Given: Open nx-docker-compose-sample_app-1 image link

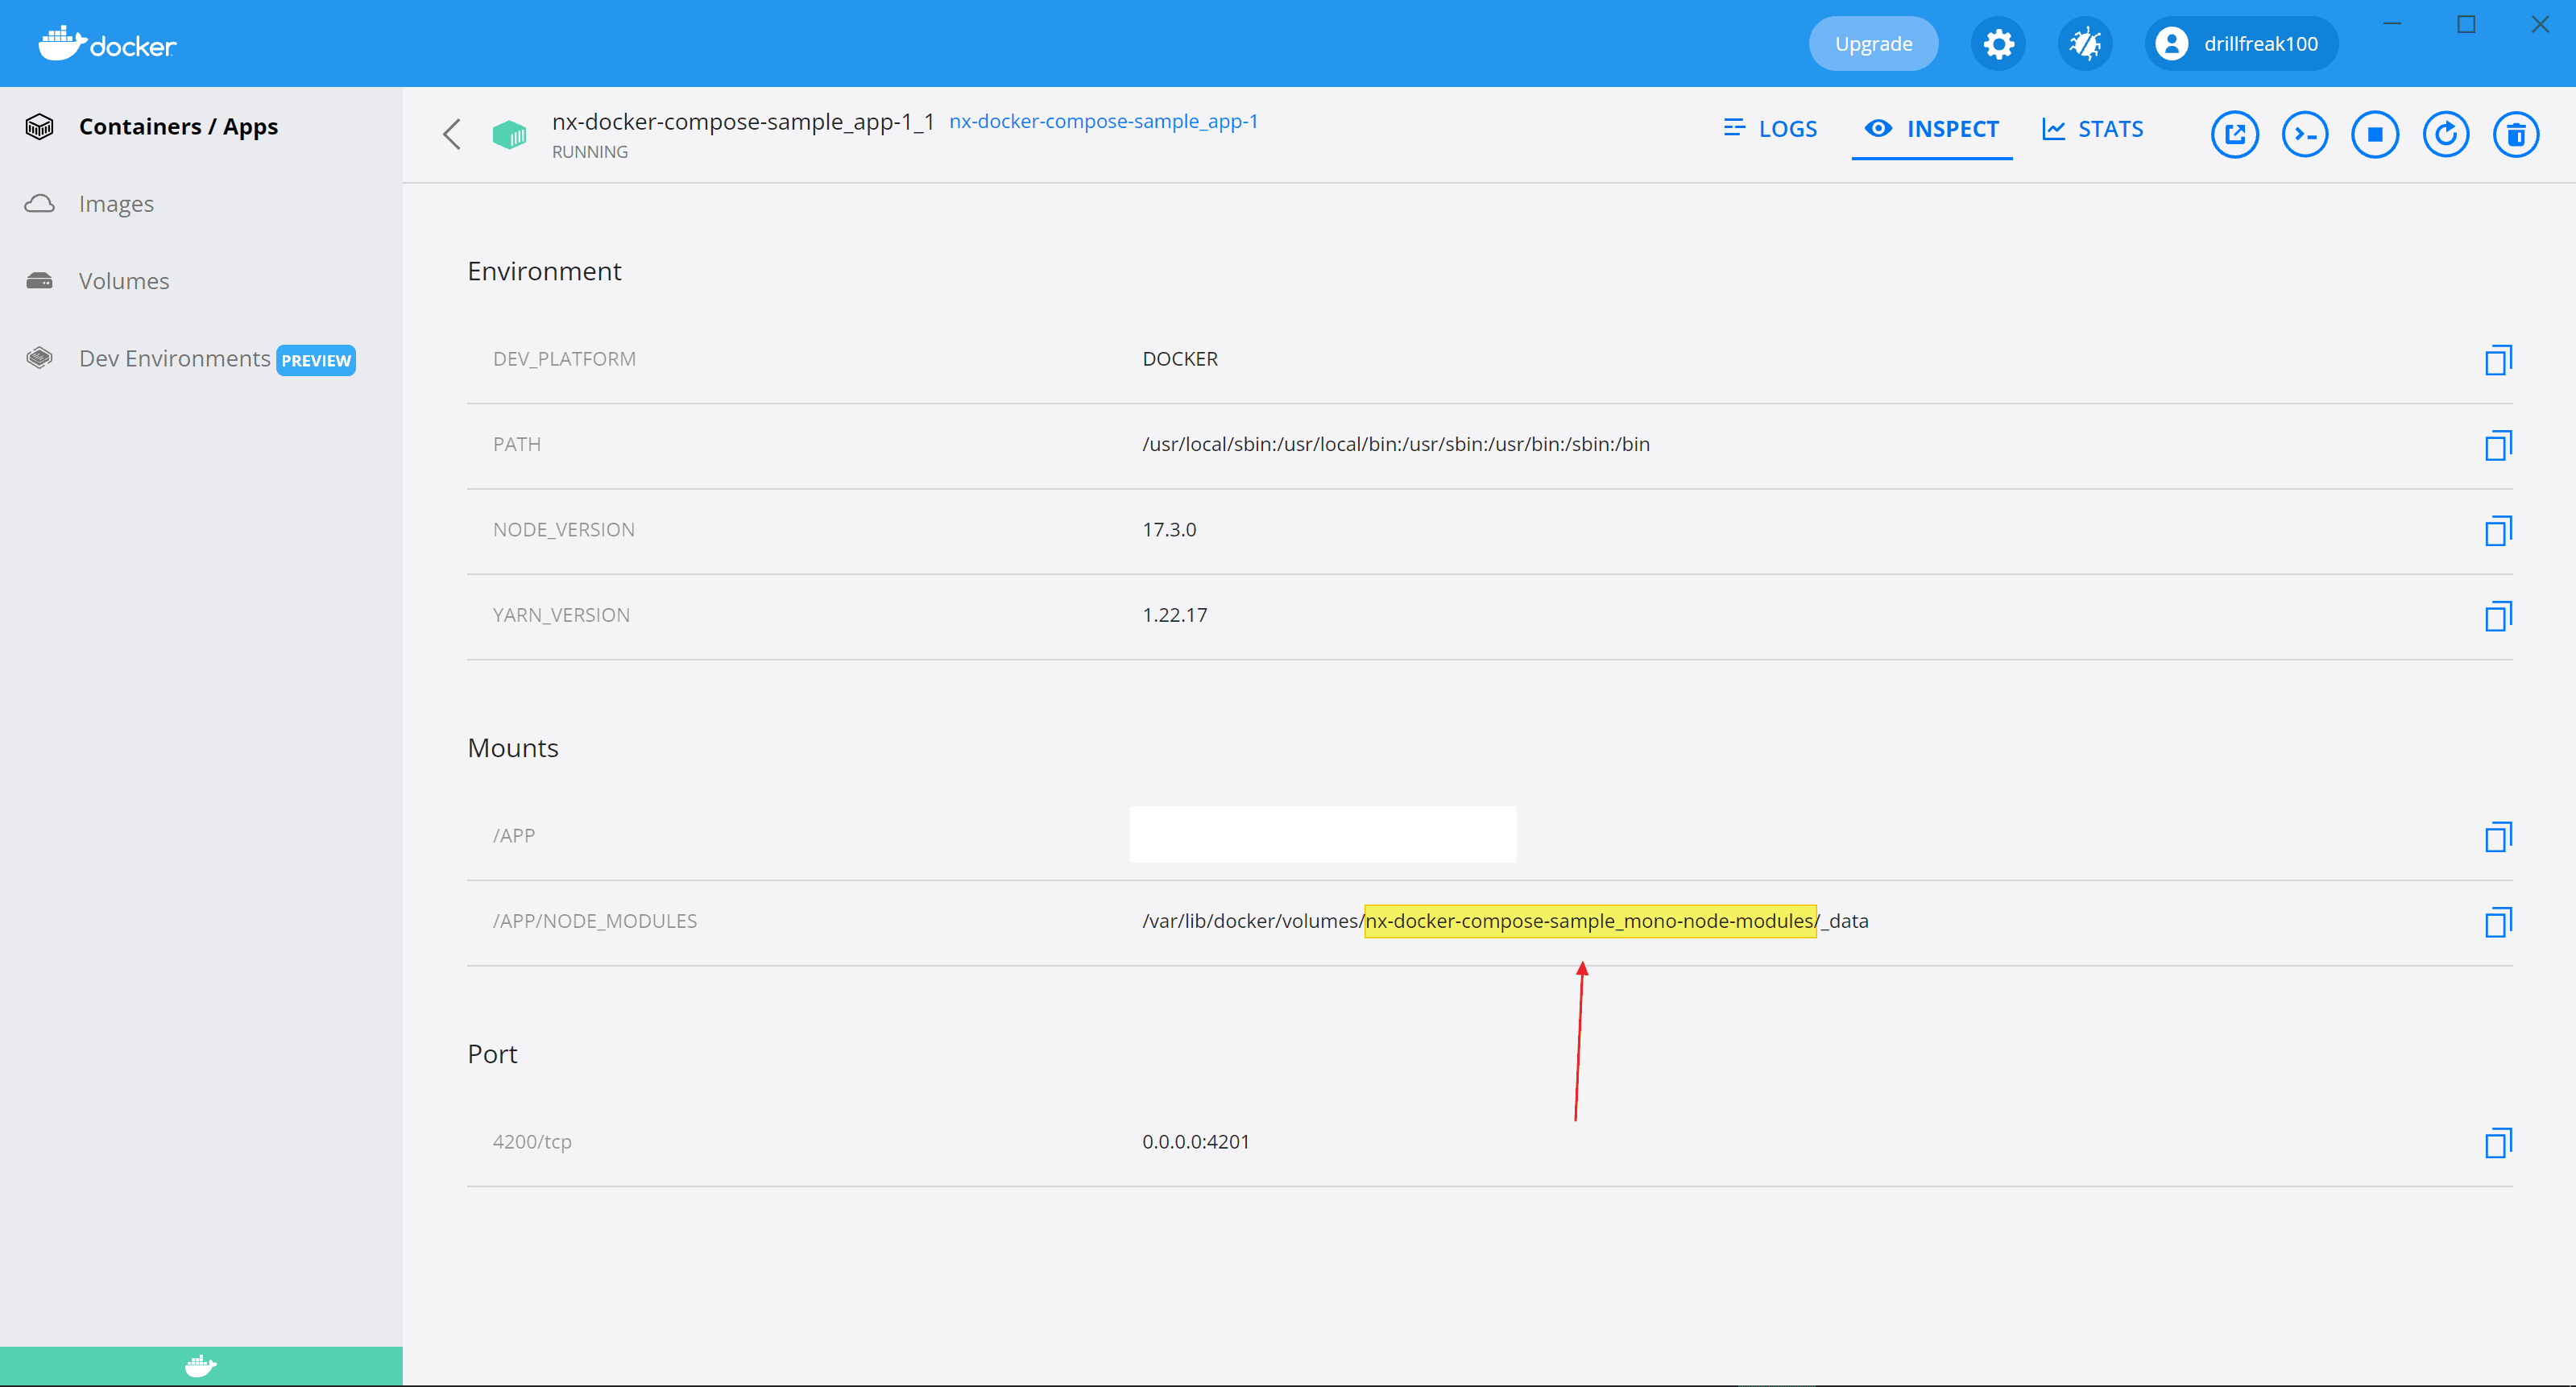Looking at the screenshot, I should [x=1103, y=121].
